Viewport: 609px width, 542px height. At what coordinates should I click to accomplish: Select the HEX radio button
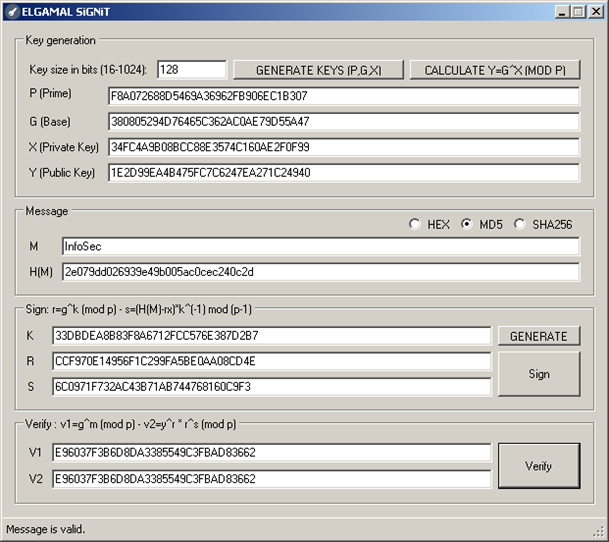(415, 224)
